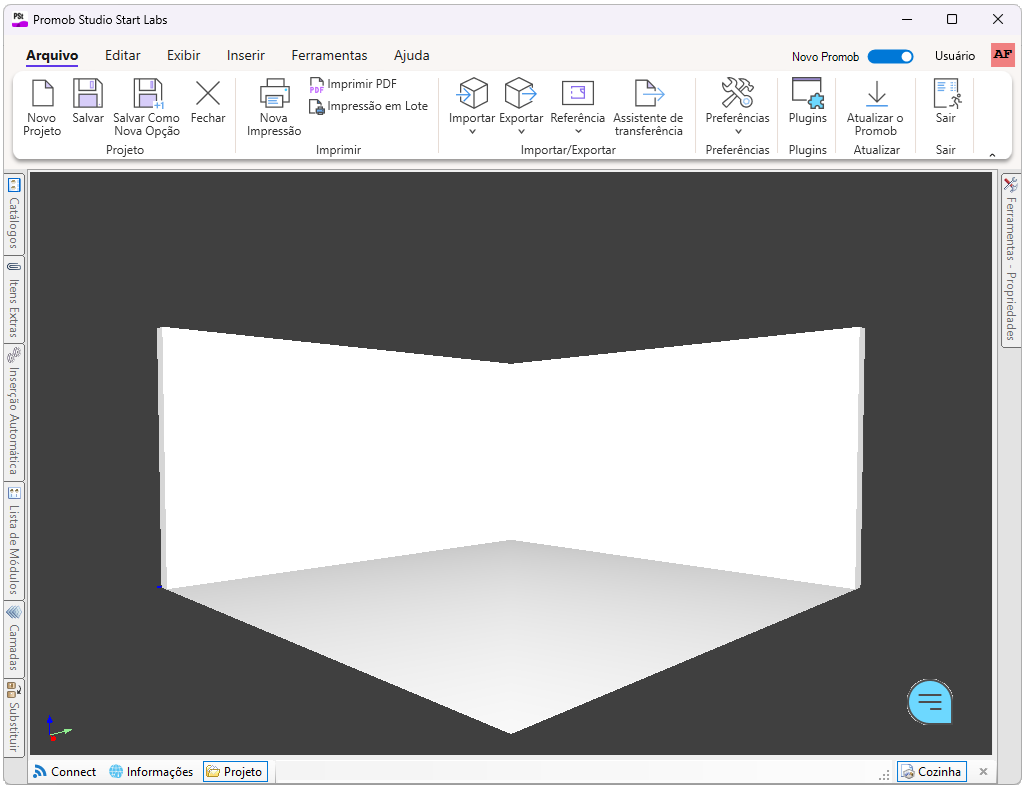
Task: Click the Fechar project icon
Action: tap(208, 93)
